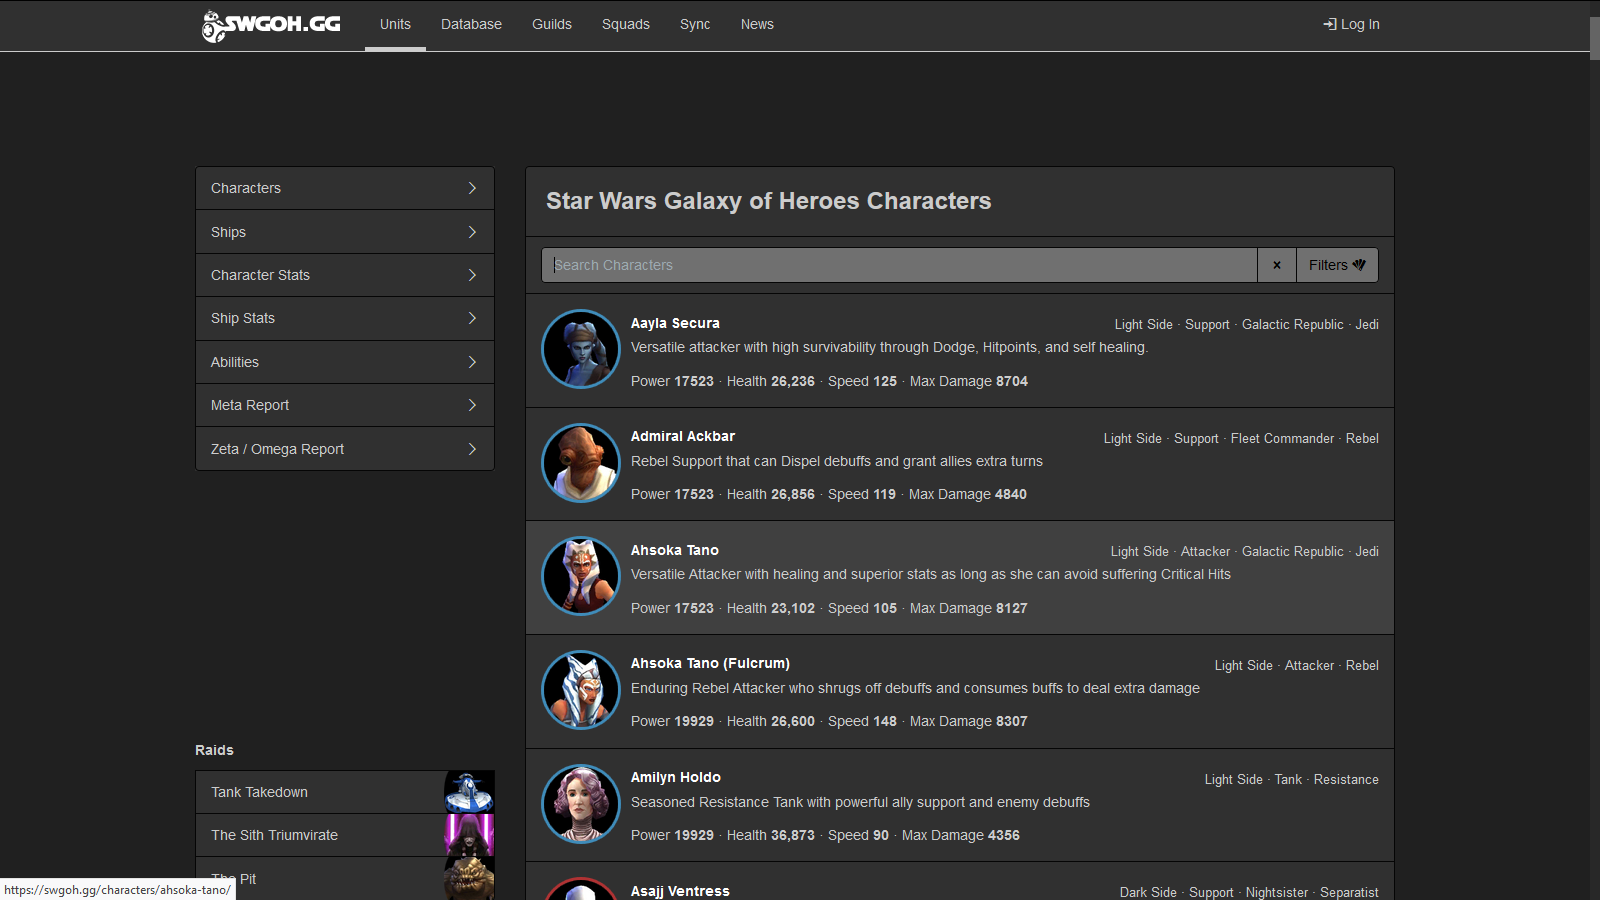Open Ahsoka Tano's portrait avatar
The image size is (1600, 900).
pos(581,576)
